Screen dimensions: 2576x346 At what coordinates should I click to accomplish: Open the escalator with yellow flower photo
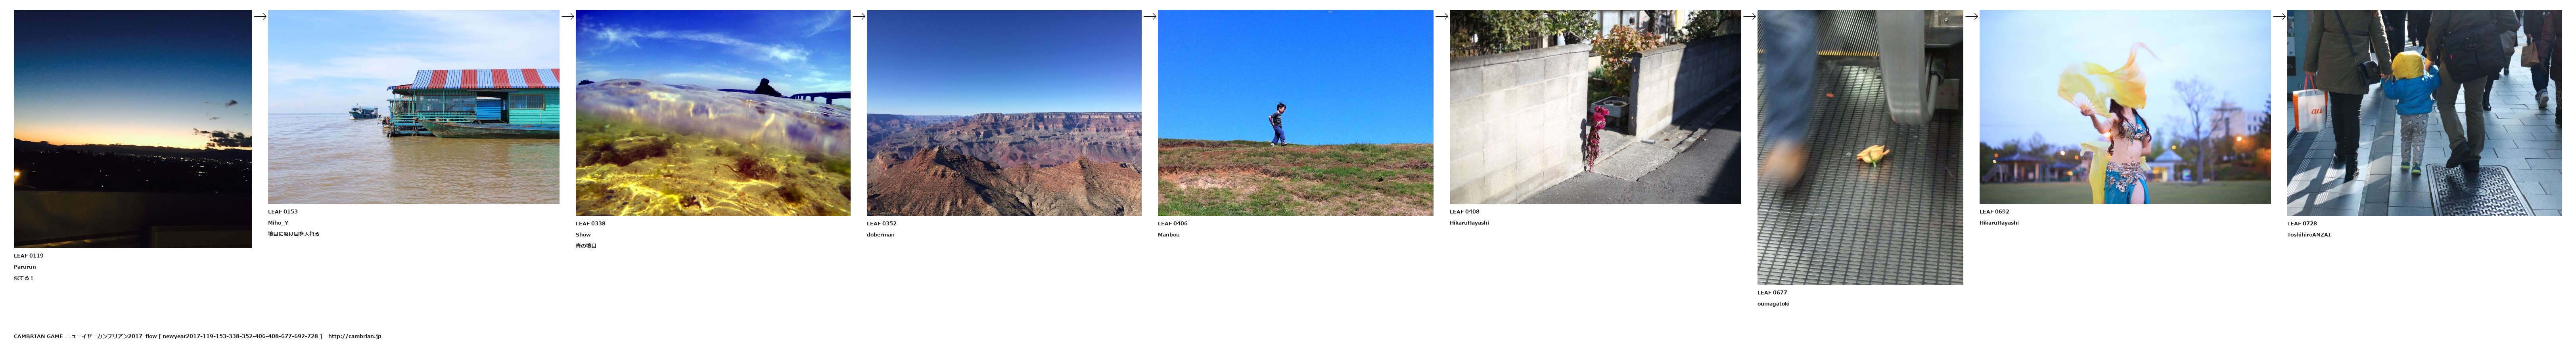coord(1860,147)
